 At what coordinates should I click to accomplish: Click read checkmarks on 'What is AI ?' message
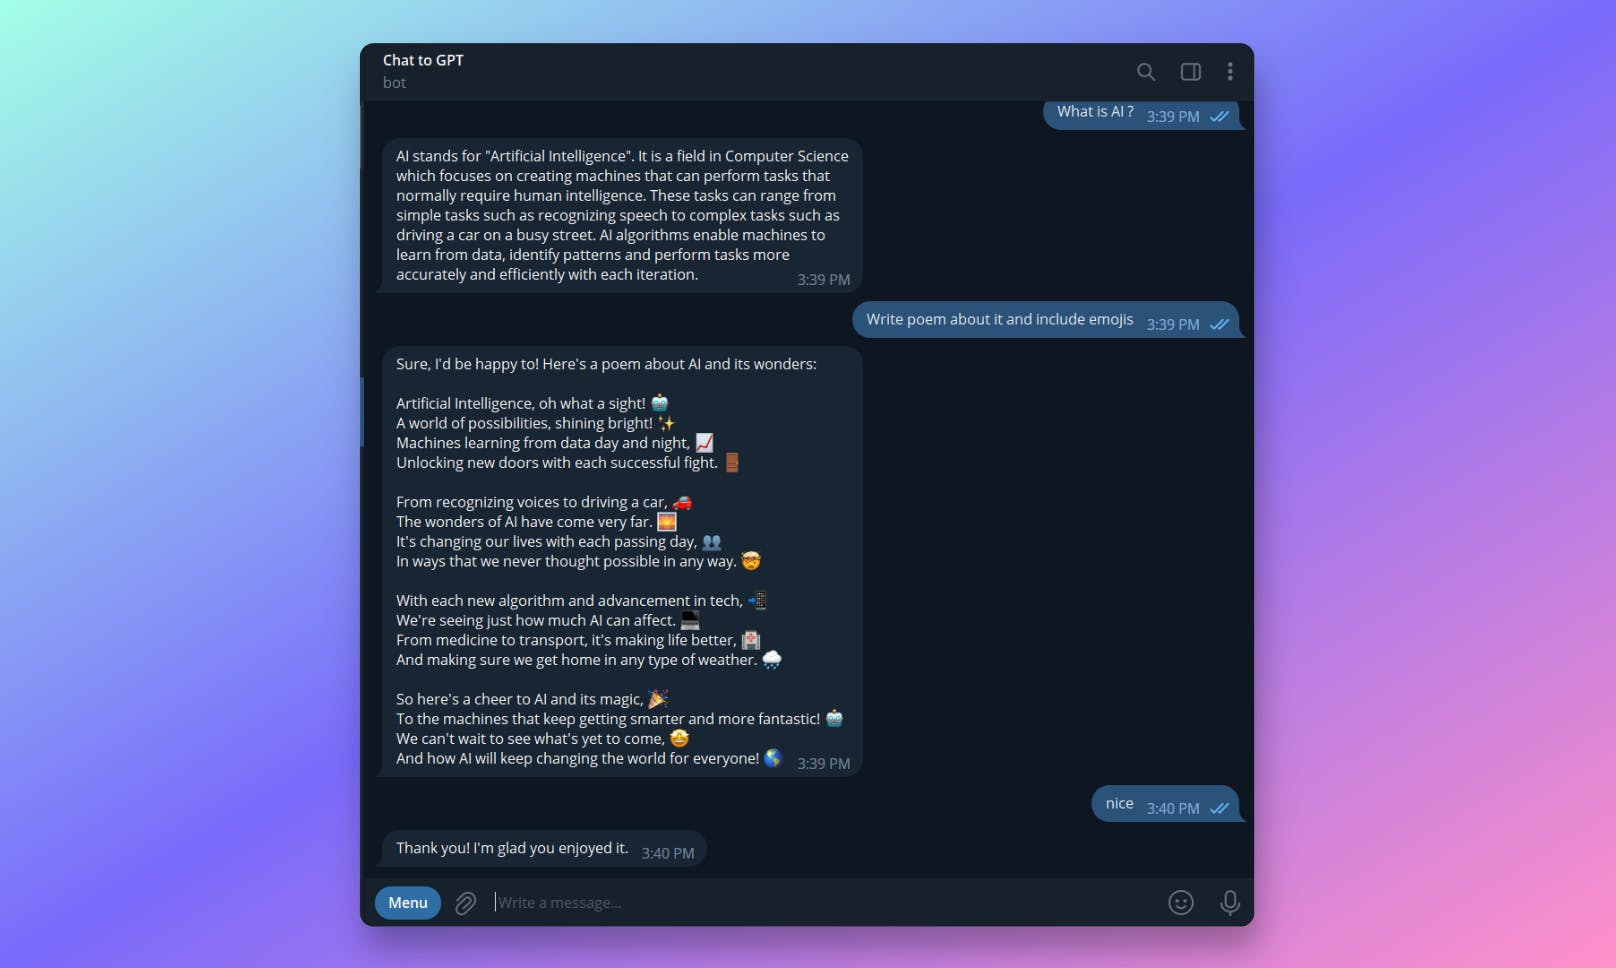point(1219,117)
